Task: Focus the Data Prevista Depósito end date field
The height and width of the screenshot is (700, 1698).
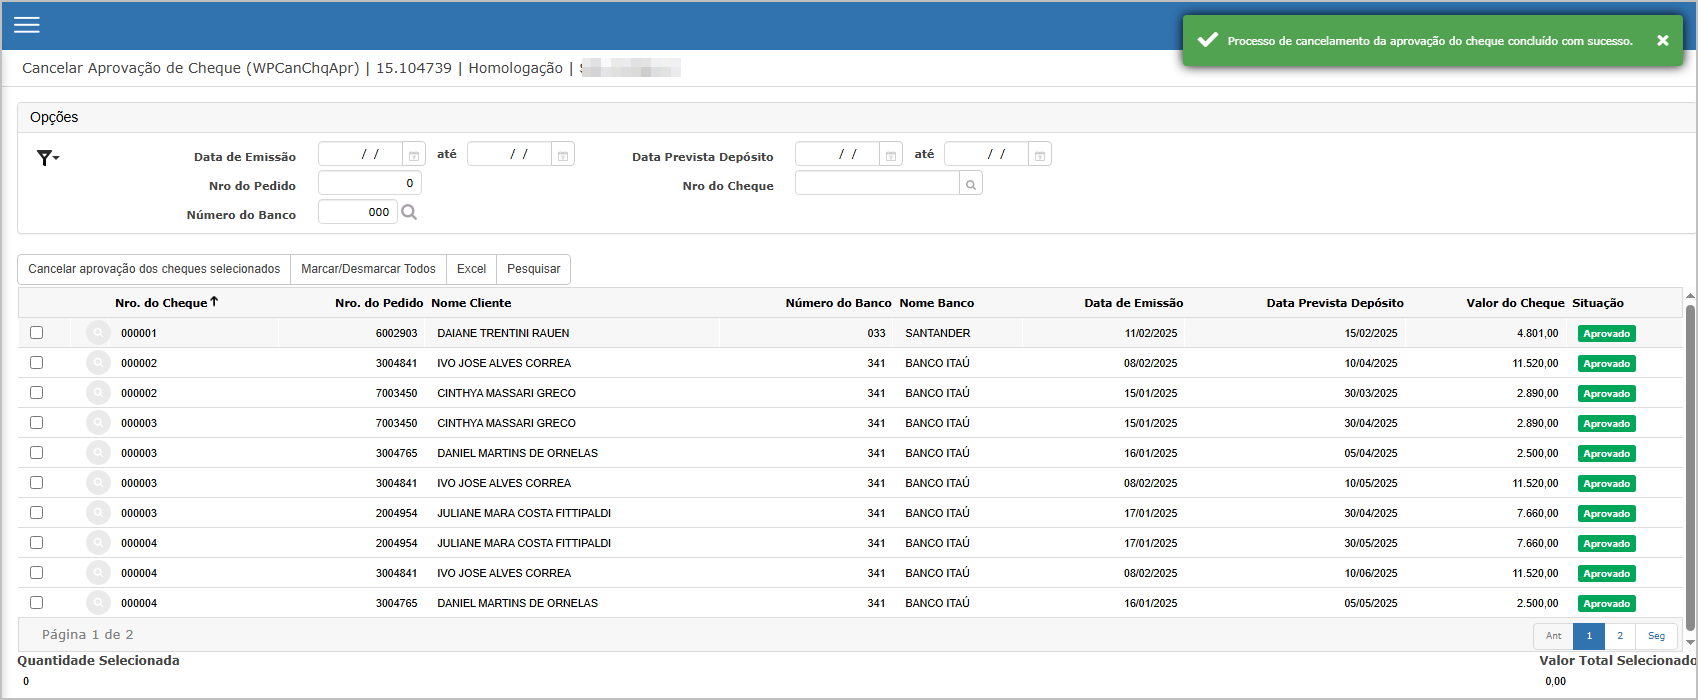Action: tap(987, 155)
